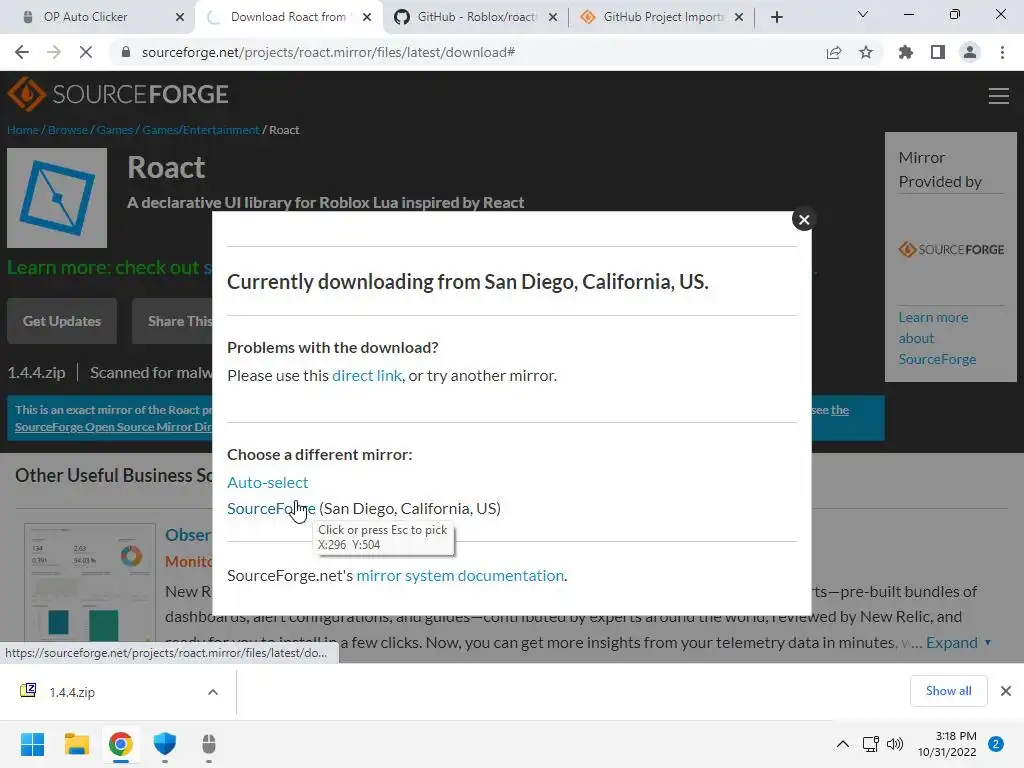Go forward in browser history
The height and width of the screenshot is (768, 1024).
click(54, 52)
